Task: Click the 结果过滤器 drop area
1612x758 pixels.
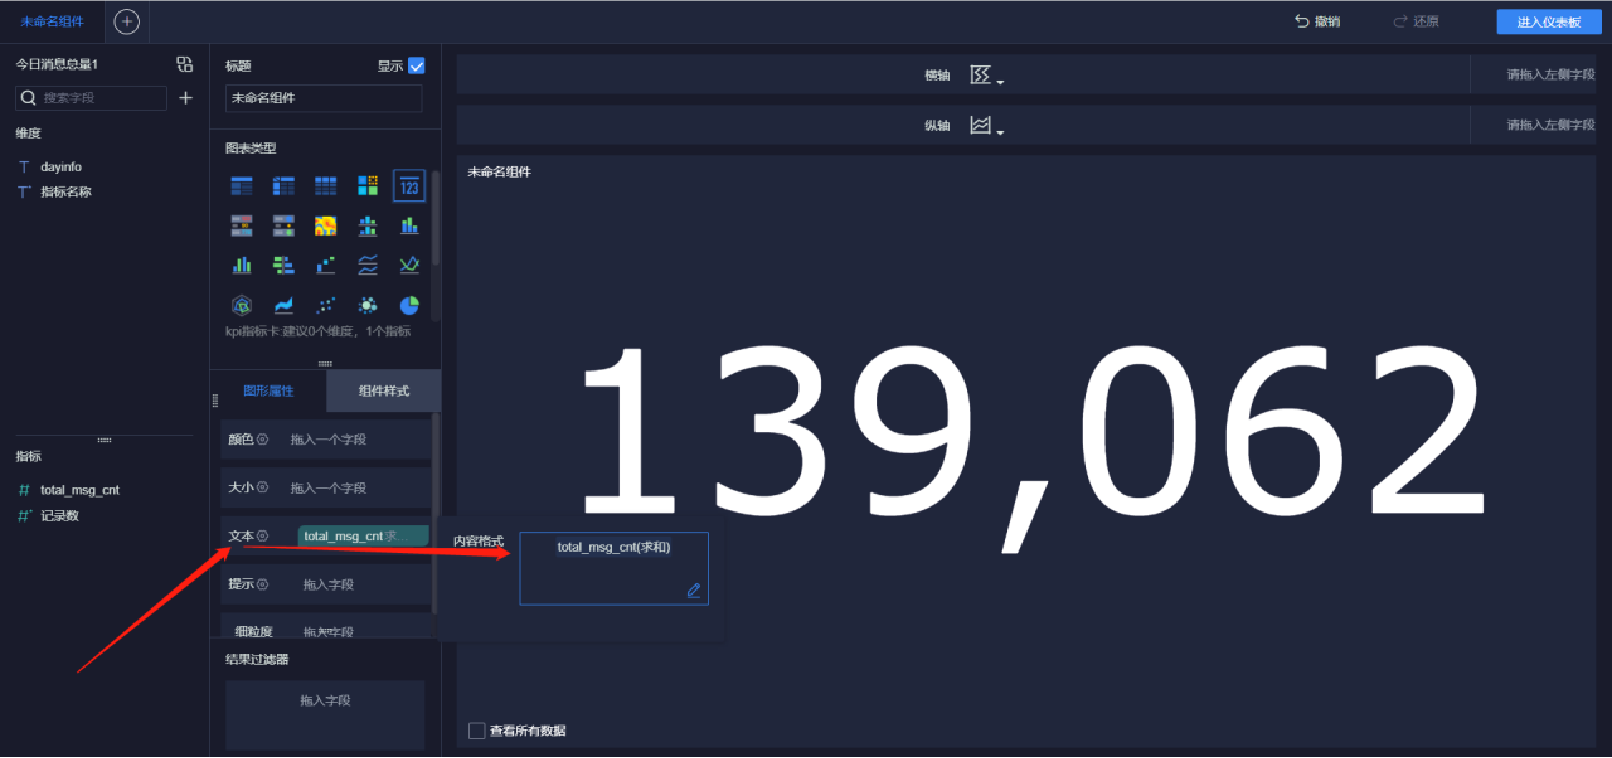Action: pos(325,714)
